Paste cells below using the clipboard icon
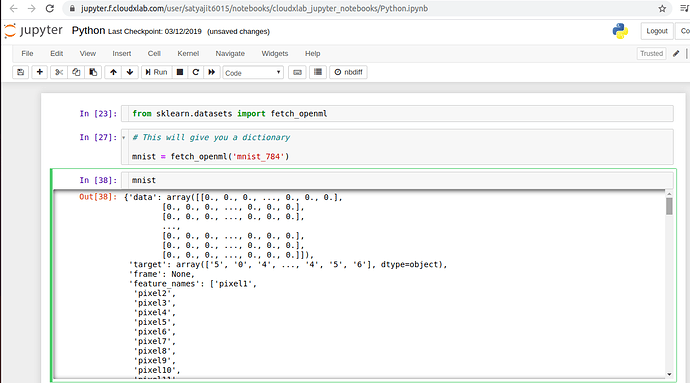The height and width of the screenshot is (383, 690). pos(93,72)
